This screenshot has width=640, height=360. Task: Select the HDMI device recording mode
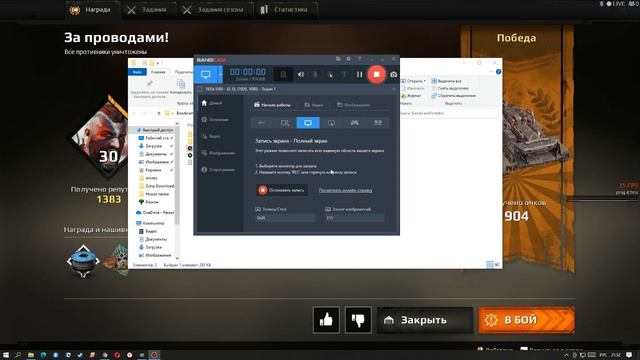pos(378,122)
